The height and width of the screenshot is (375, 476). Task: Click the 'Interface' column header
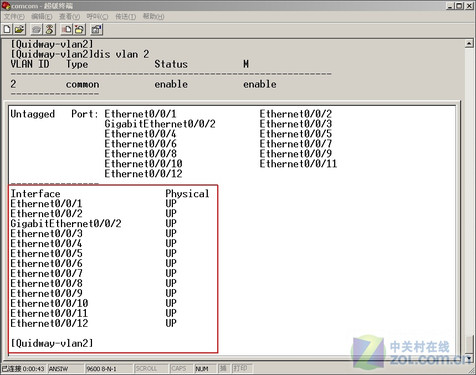(35, 194)
